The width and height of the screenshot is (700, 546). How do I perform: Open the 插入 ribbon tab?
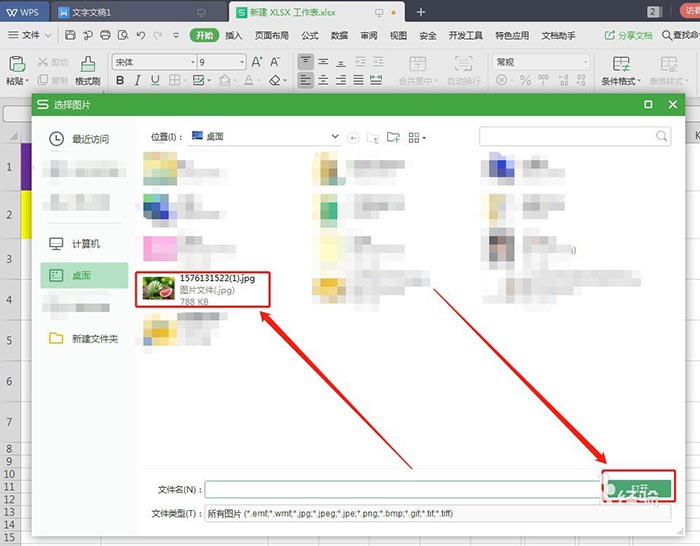(x=233, y=35)
